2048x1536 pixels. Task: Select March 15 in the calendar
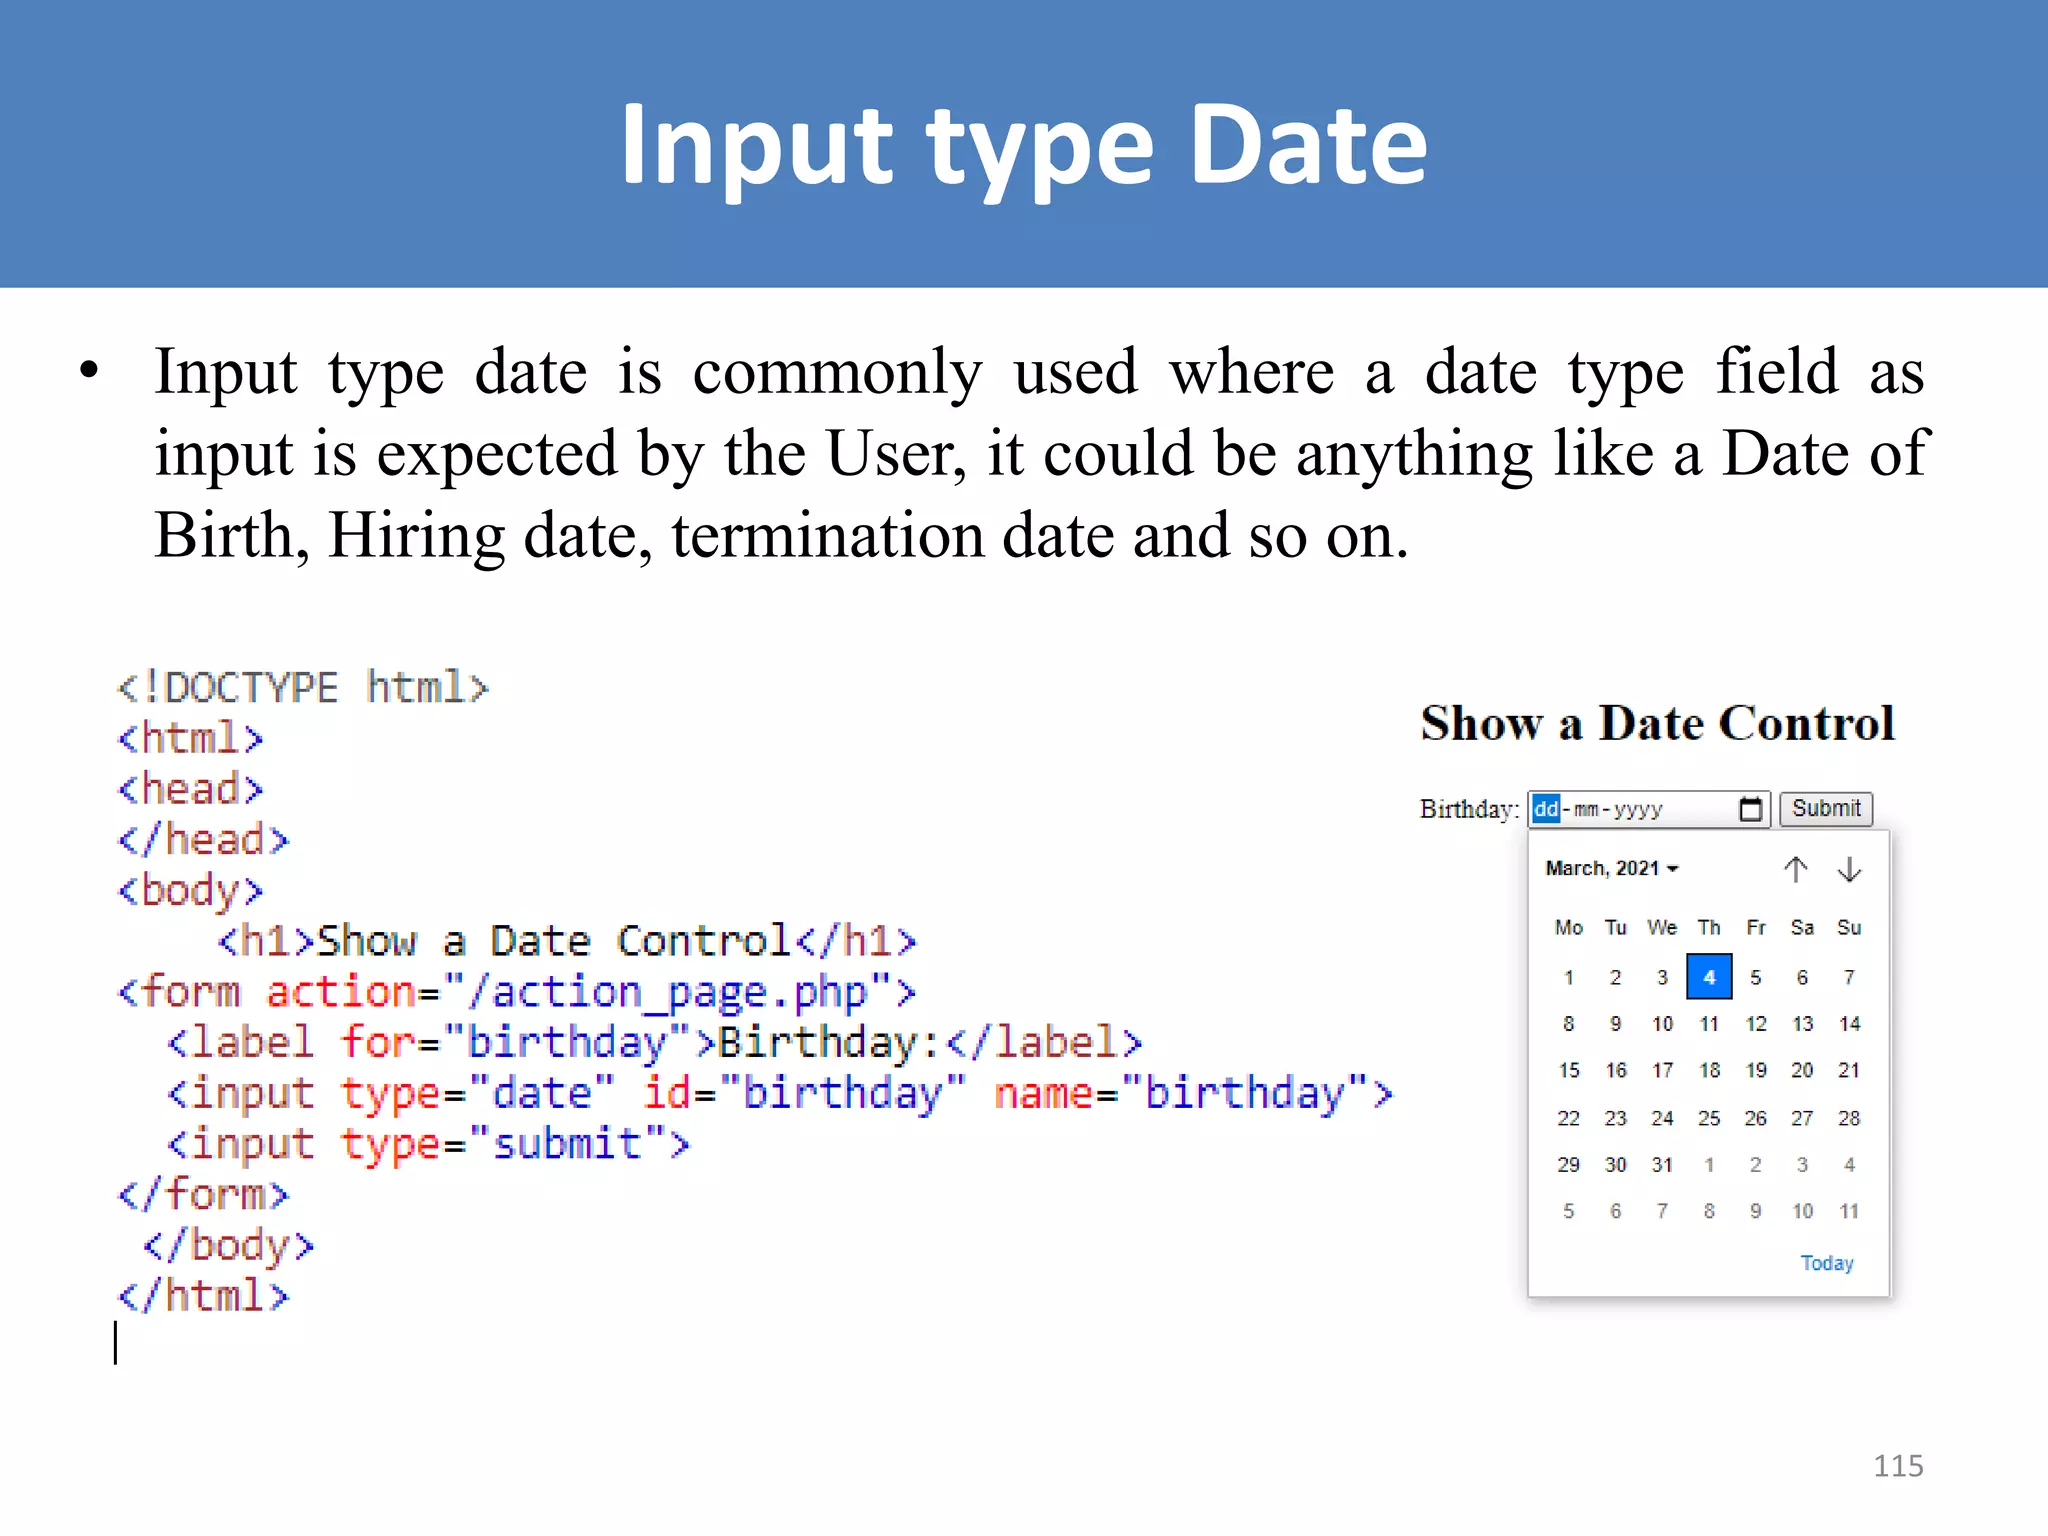click(1569, 1071)
